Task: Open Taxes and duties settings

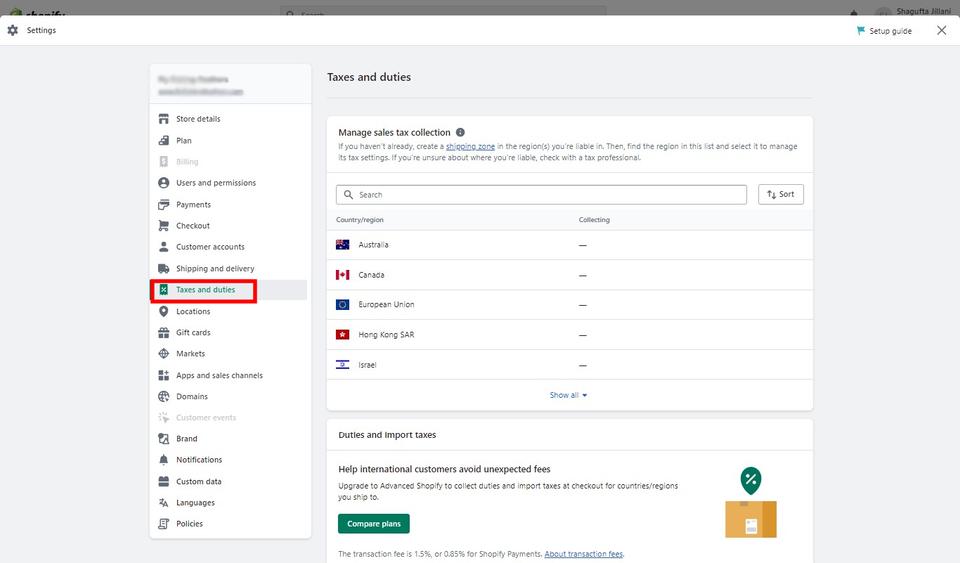Action: click(x=206, y=289)
